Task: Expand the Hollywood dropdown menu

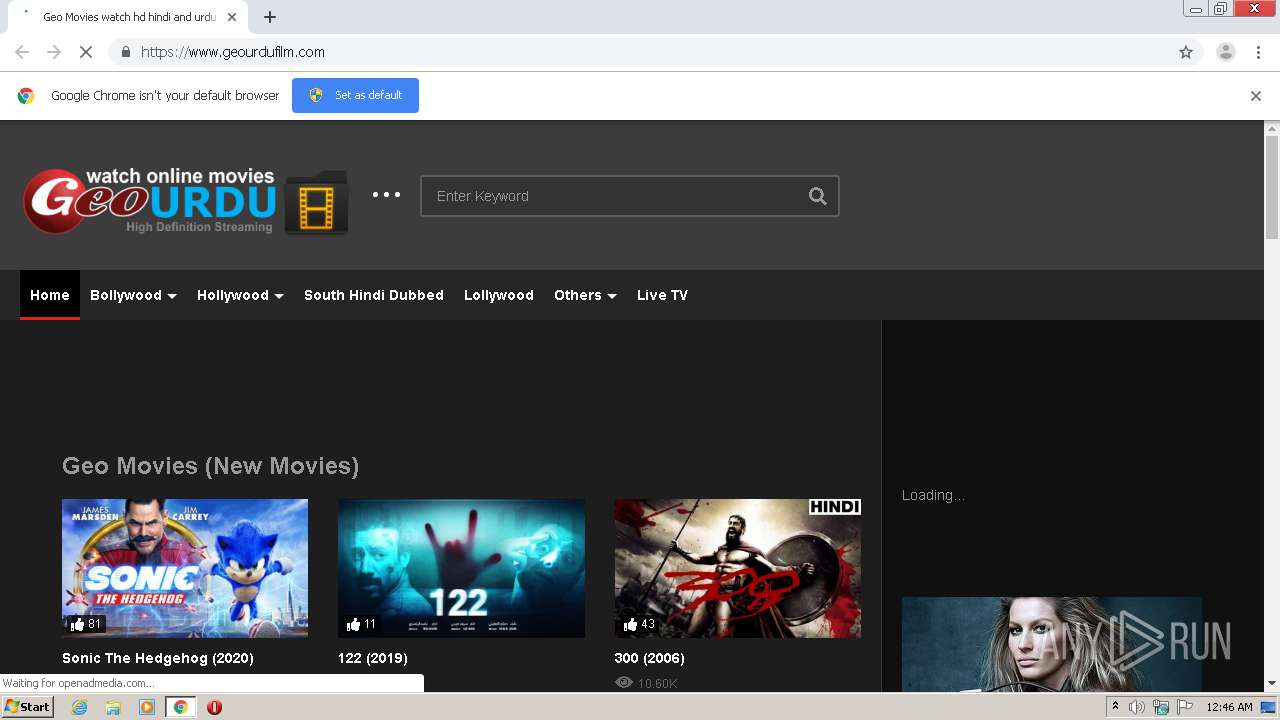Action: [x=240, y=295]
